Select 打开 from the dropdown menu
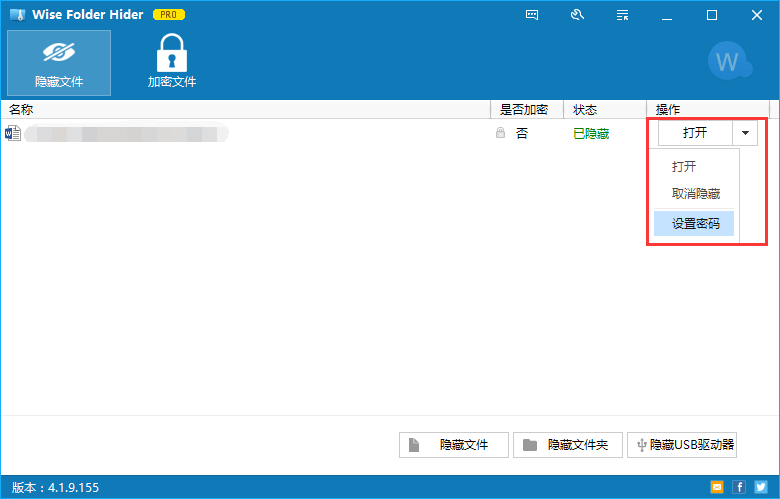The image size is (780, 499). pos(684,167)
